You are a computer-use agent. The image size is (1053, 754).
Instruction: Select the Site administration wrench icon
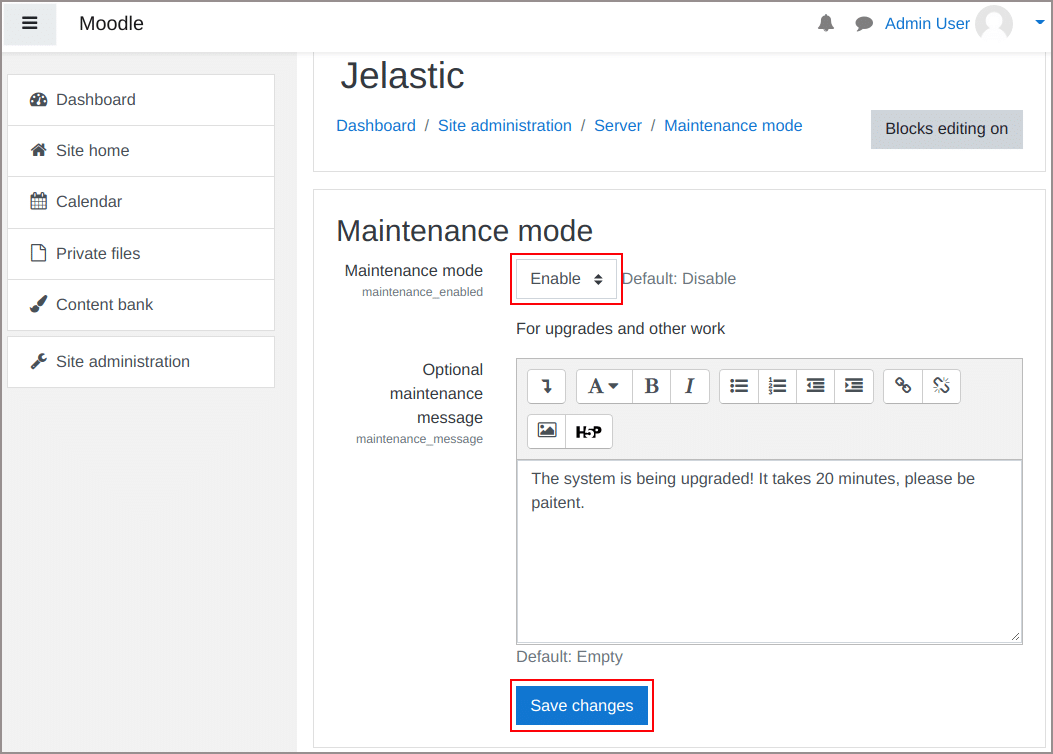click(38, 361)
